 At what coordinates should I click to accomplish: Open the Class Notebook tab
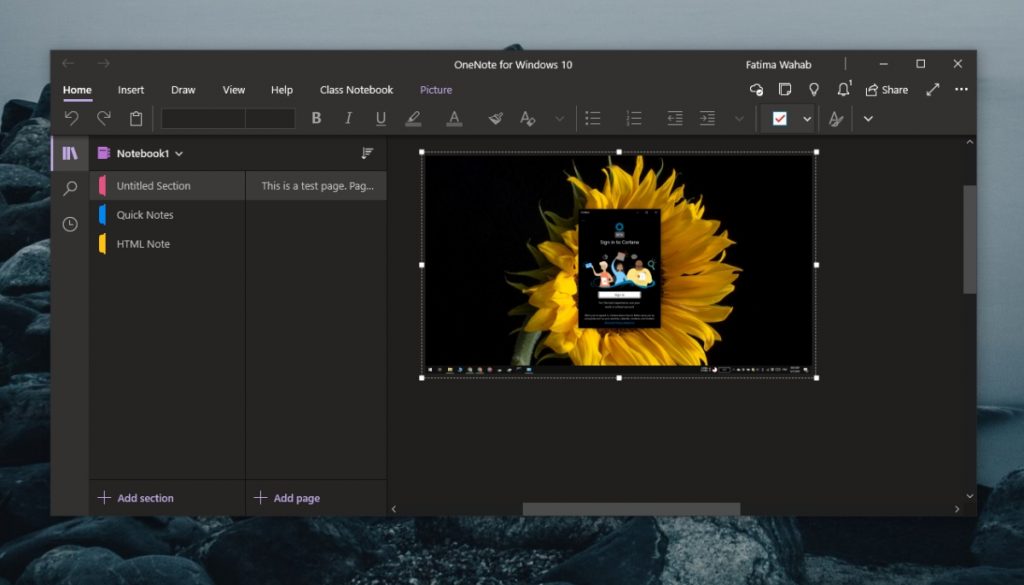pyautogui.click(x=357, y=90)
